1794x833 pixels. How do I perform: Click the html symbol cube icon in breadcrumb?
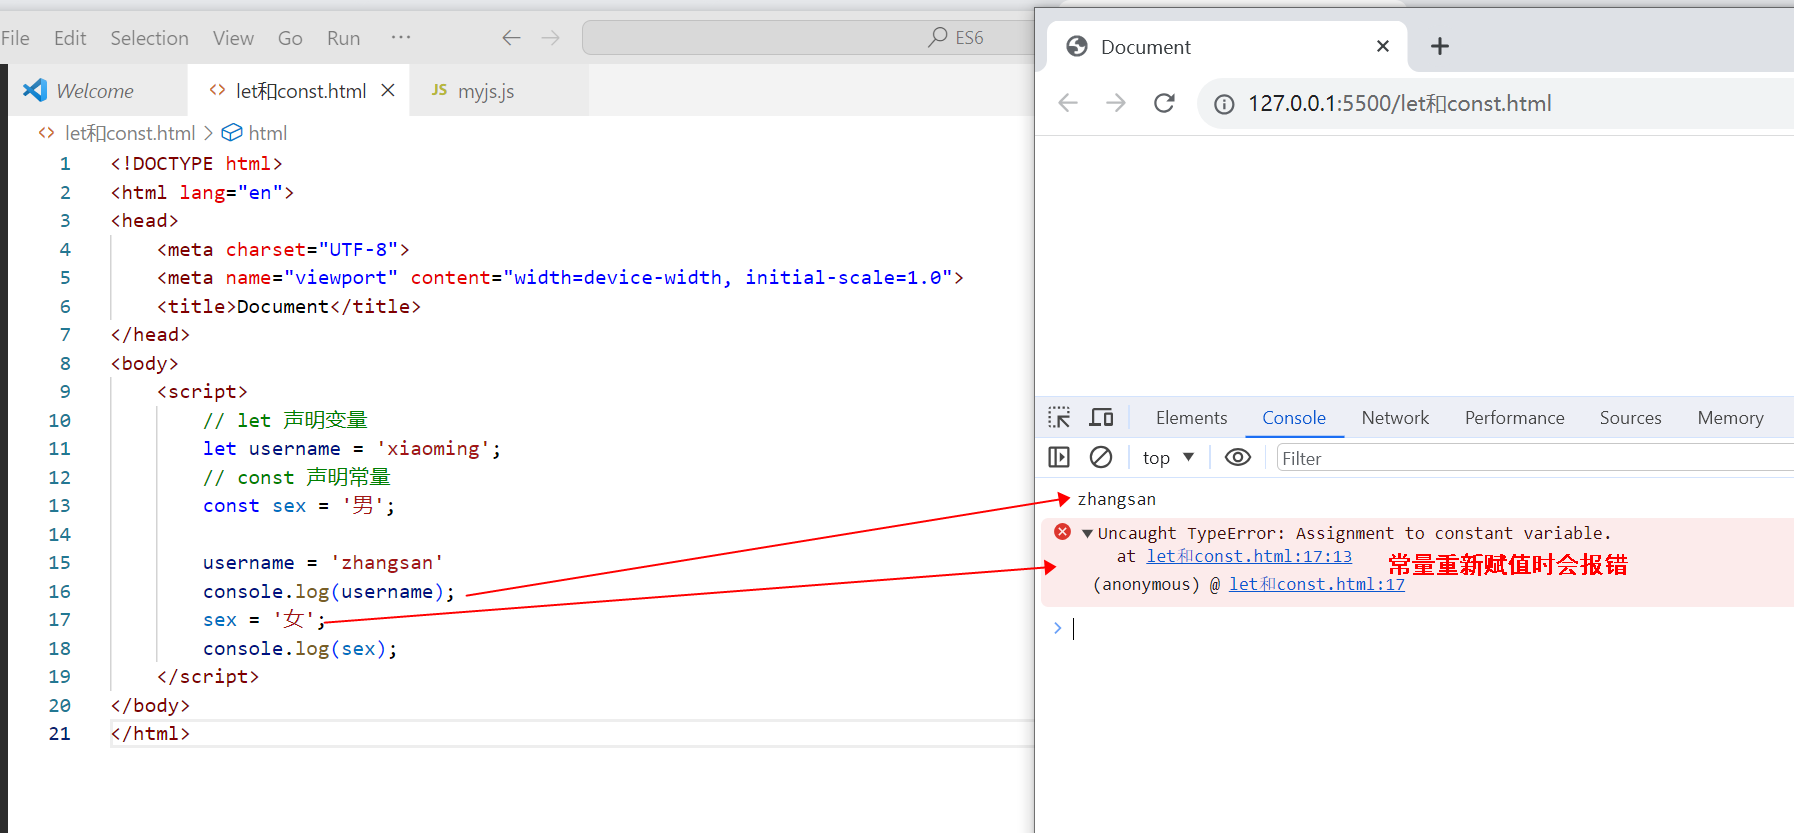point(232,133)
